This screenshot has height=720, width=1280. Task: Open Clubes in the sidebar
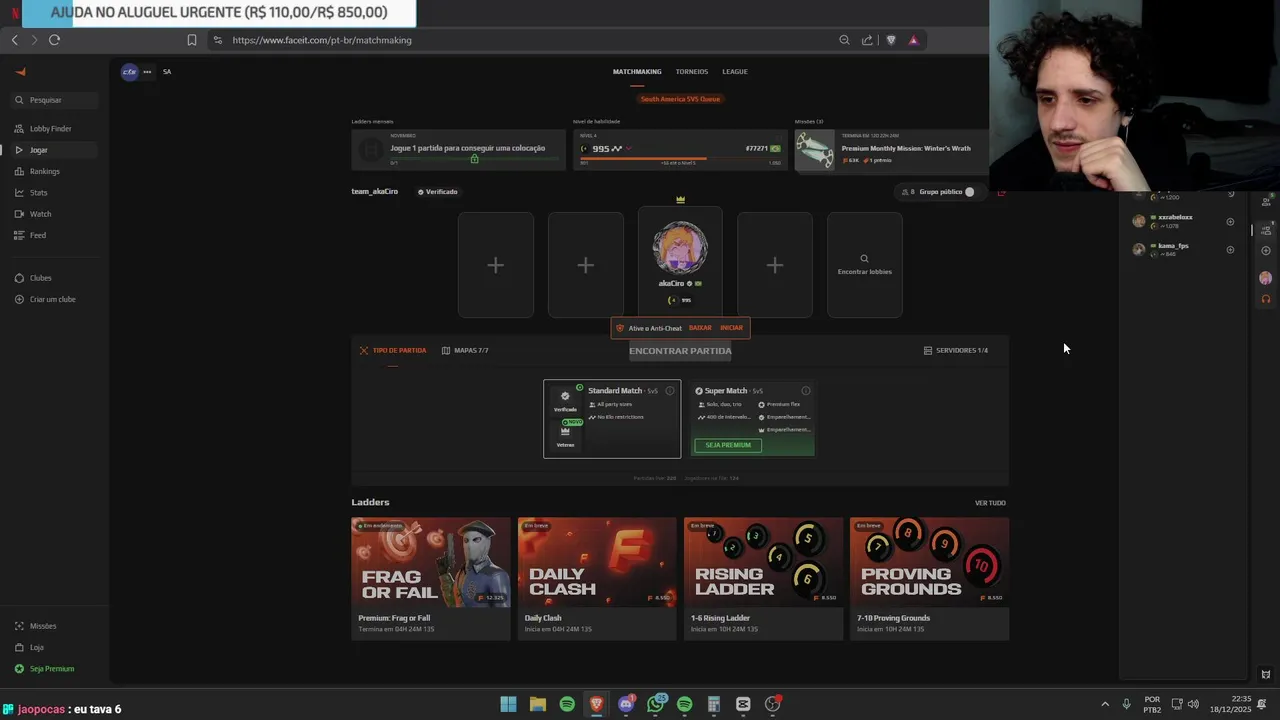click(55, 278)
